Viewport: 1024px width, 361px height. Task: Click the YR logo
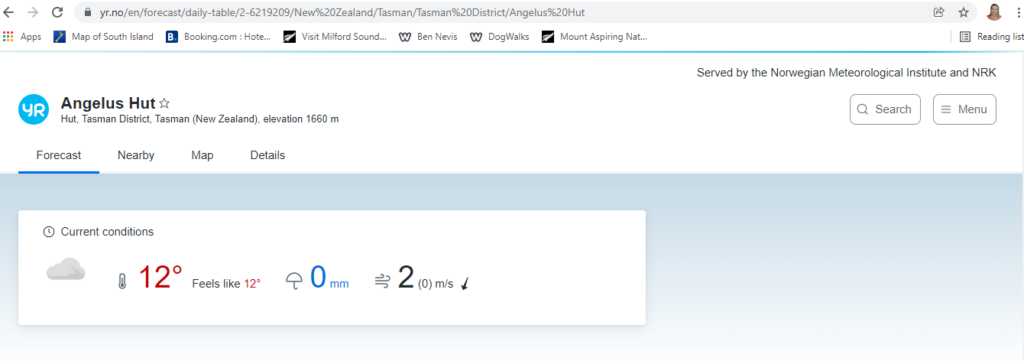pos(33,109)
